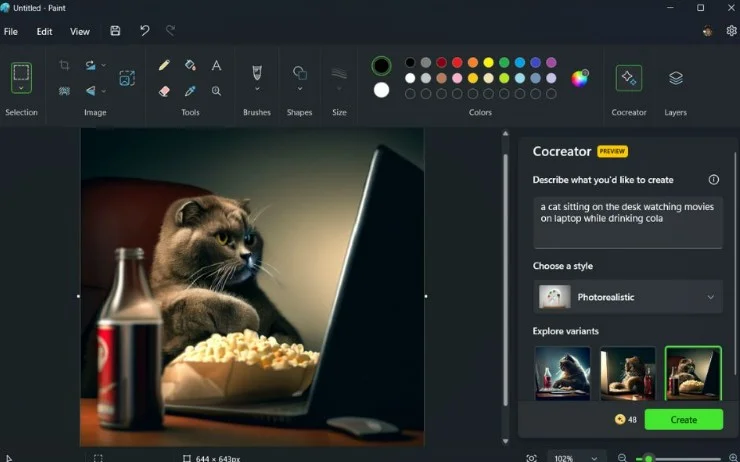Click the zoom slider handle

click(648, 459)
